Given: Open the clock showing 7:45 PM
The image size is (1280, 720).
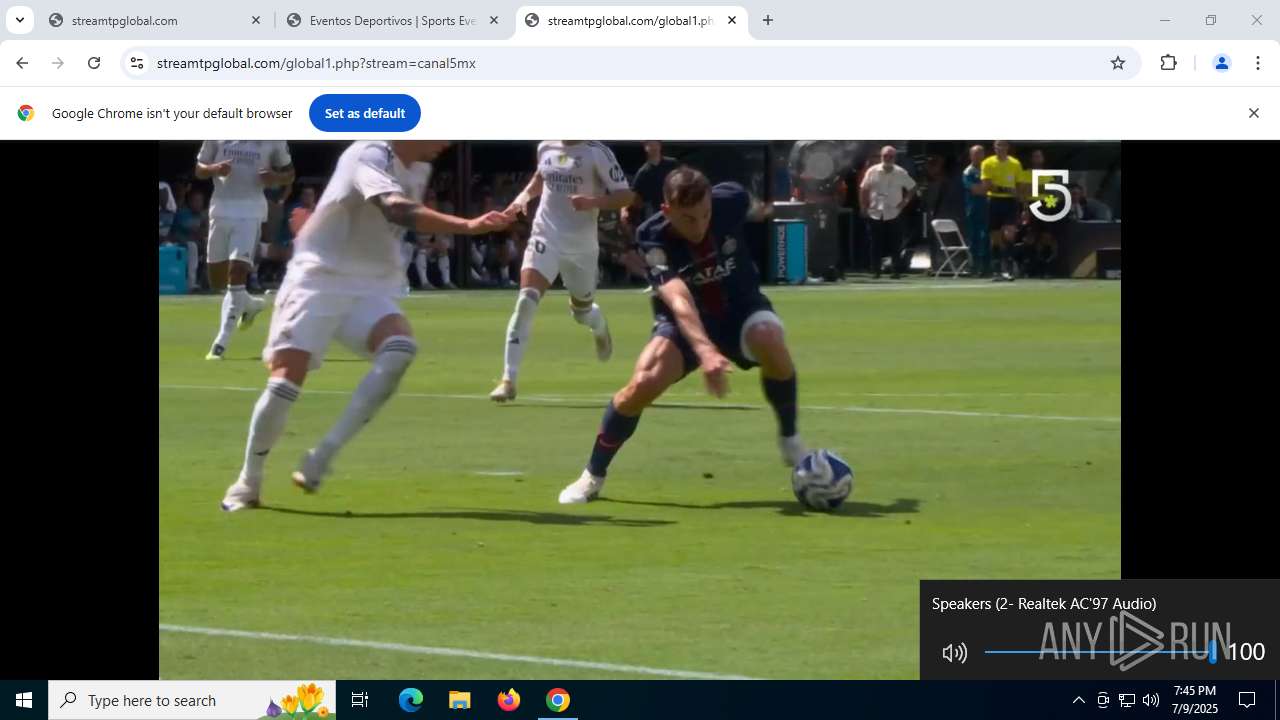Looking at the screenshot, I should click(x=1195, y=700).
